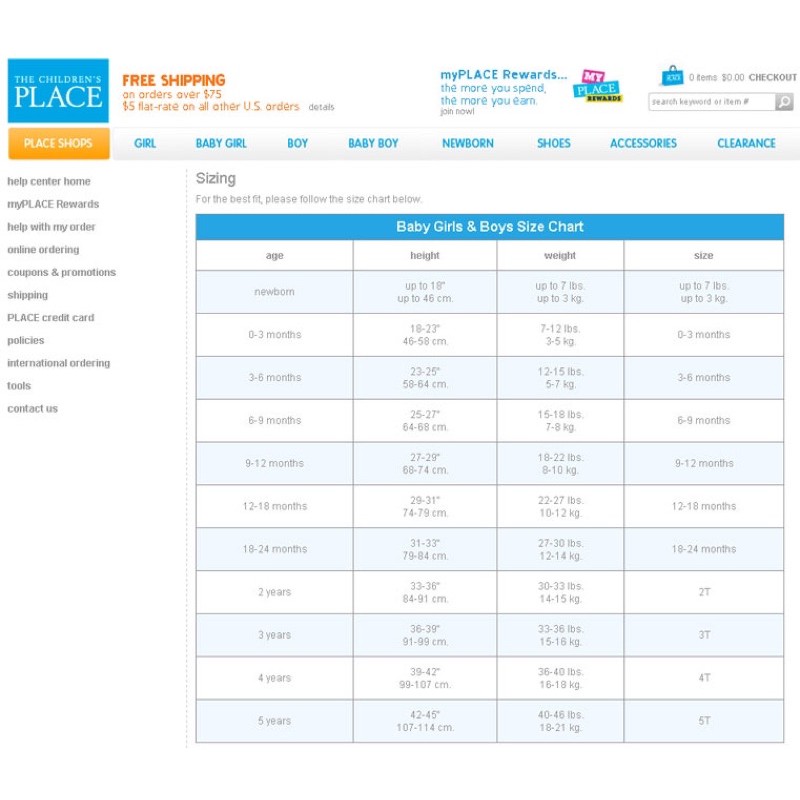Open contact us sidebar link
800x800 pixels.
33,409
